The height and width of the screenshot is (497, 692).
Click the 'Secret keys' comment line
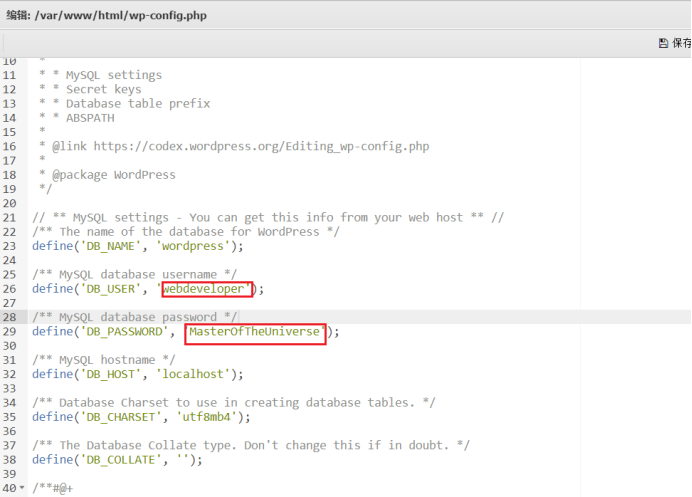(x=90, y=89)
